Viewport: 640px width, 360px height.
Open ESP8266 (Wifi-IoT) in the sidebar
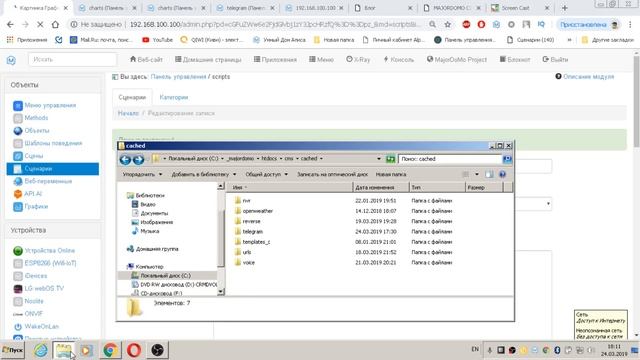click(50, 263)
